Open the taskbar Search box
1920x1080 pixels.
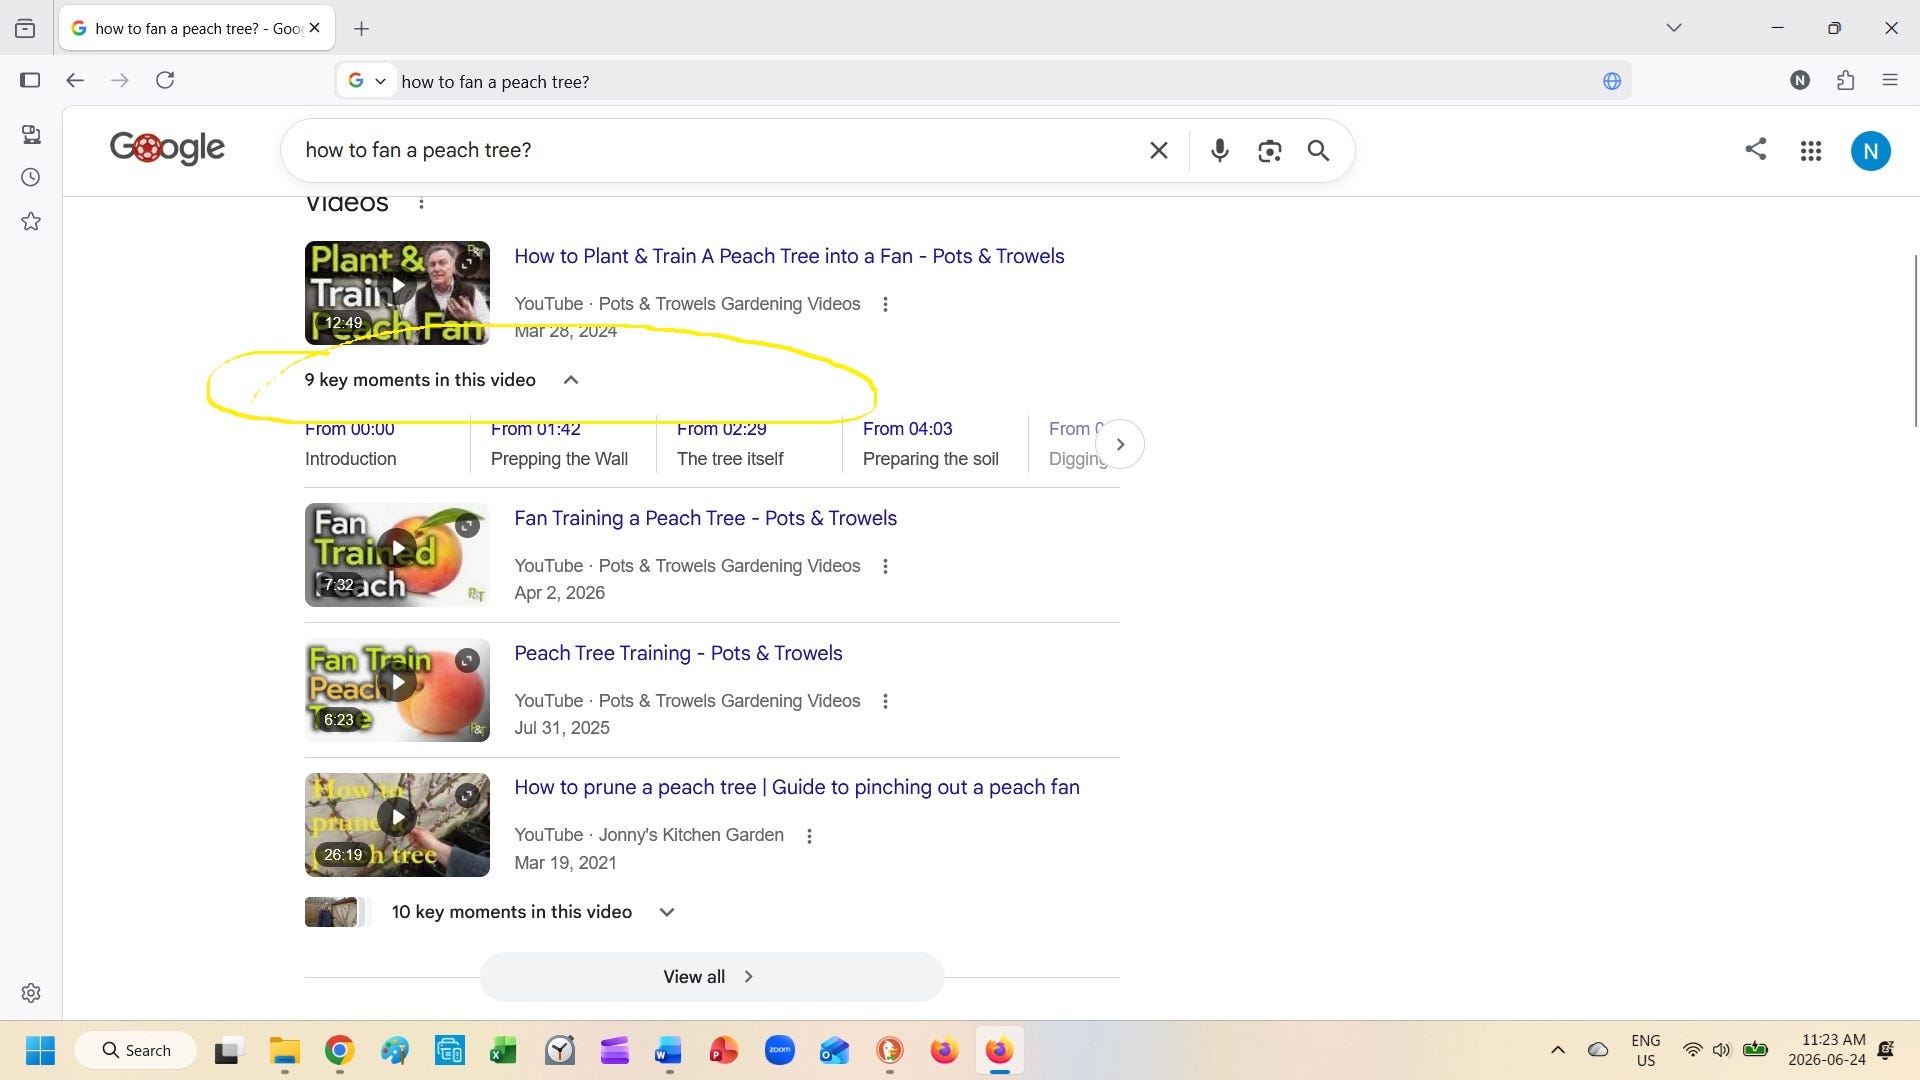click(136, 1050)
